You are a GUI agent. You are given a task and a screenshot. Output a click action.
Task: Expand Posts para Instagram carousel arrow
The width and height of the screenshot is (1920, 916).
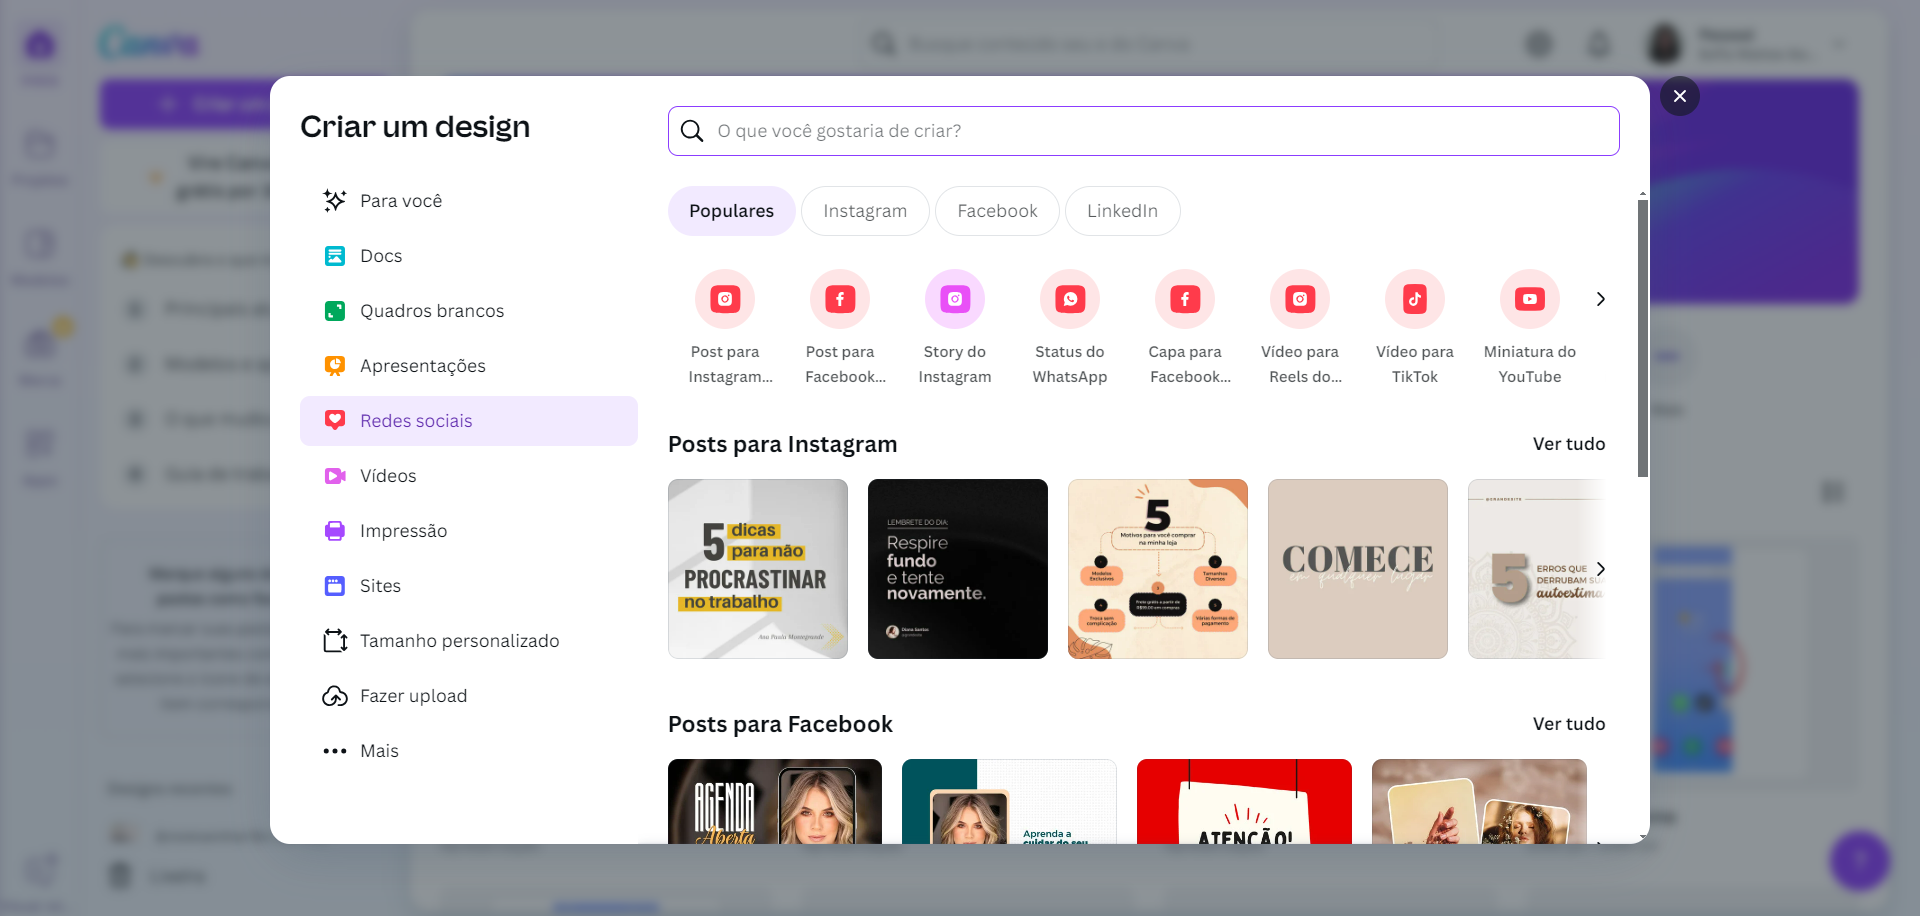point(1600,569)
